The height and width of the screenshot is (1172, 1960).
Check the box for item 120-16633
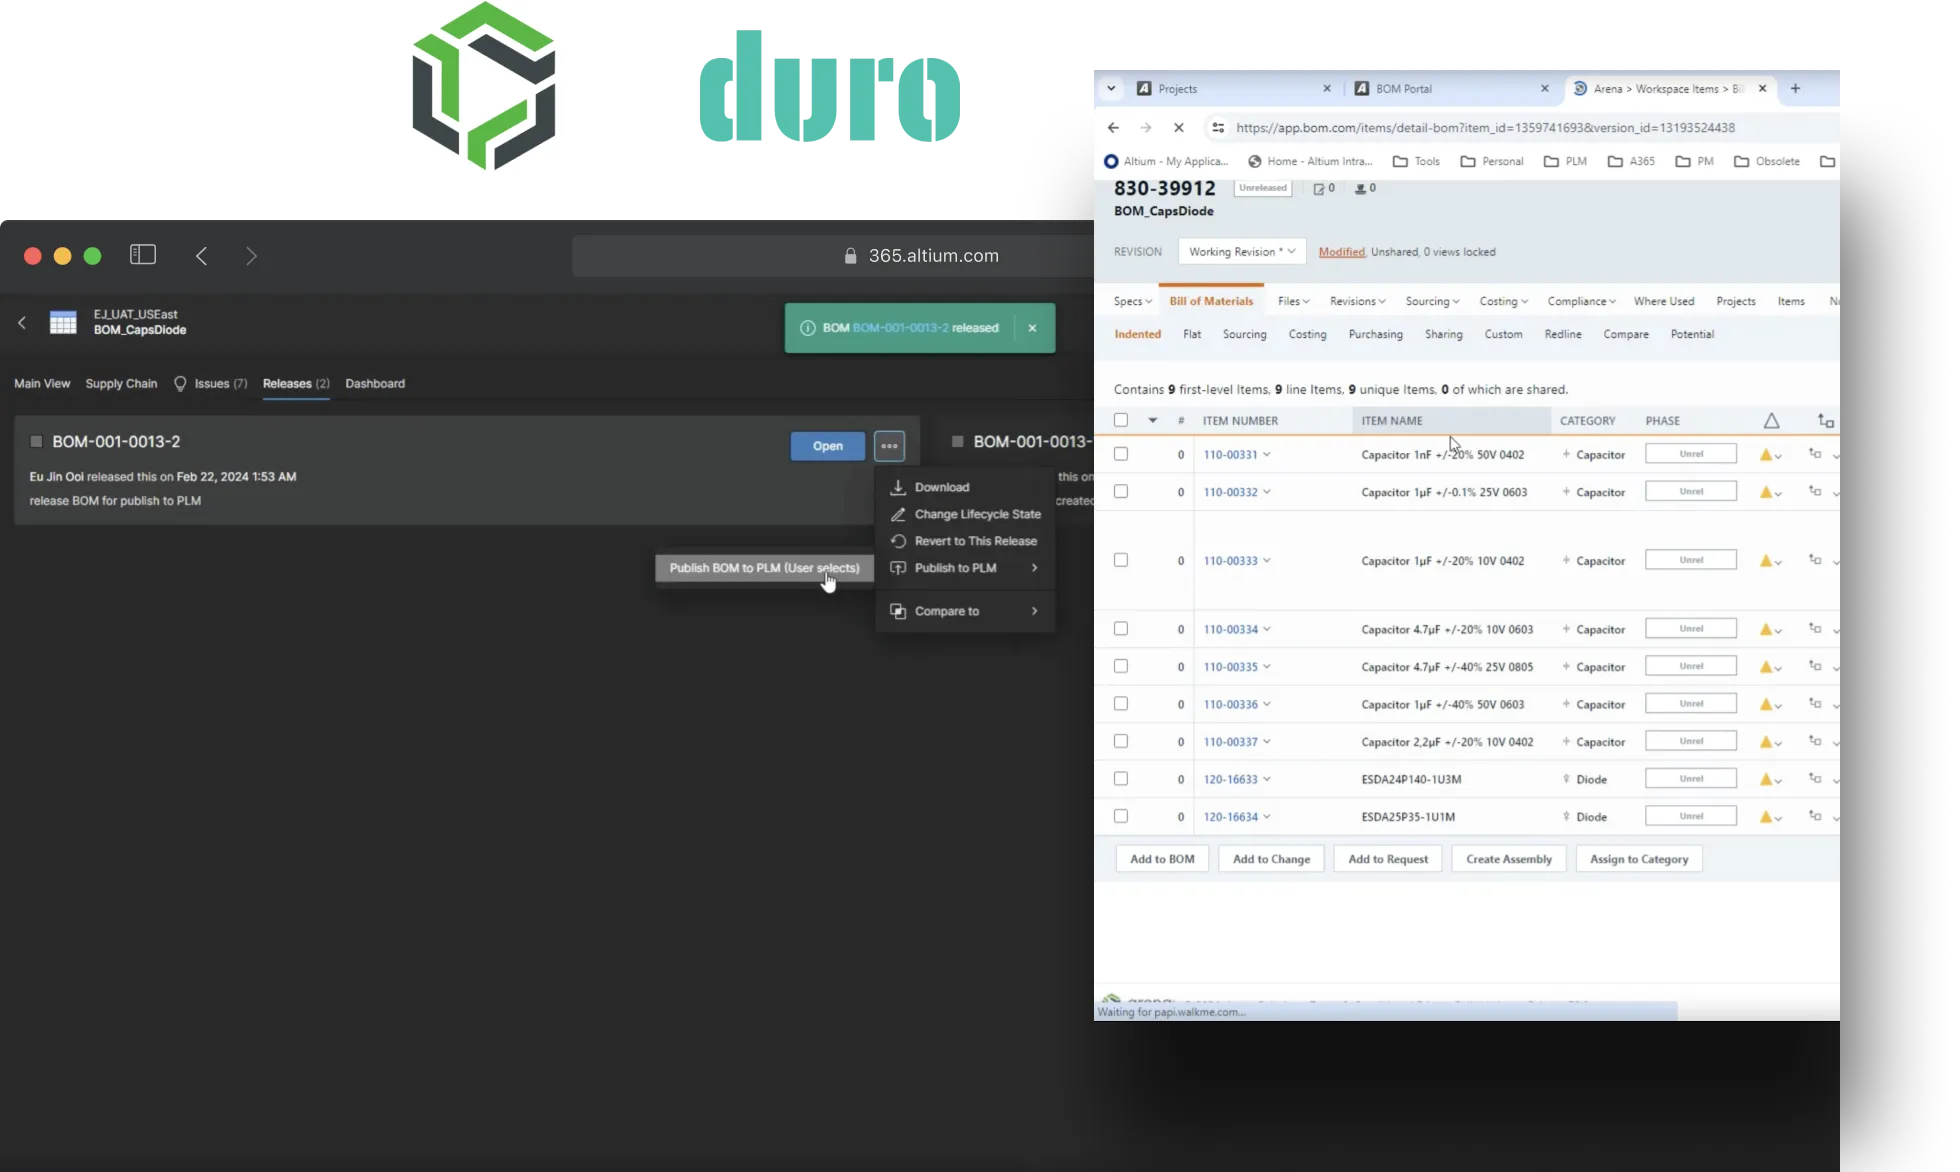tap(1121, 779)
